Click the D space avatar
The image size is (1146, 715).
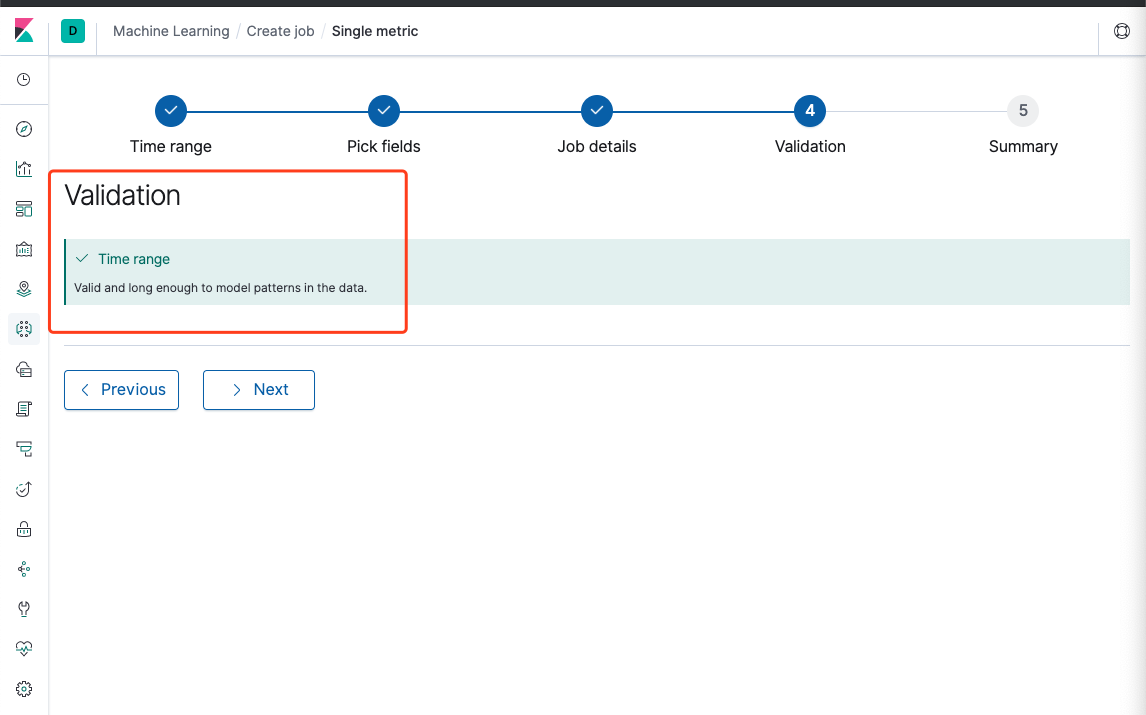click(x=72, y=31)
